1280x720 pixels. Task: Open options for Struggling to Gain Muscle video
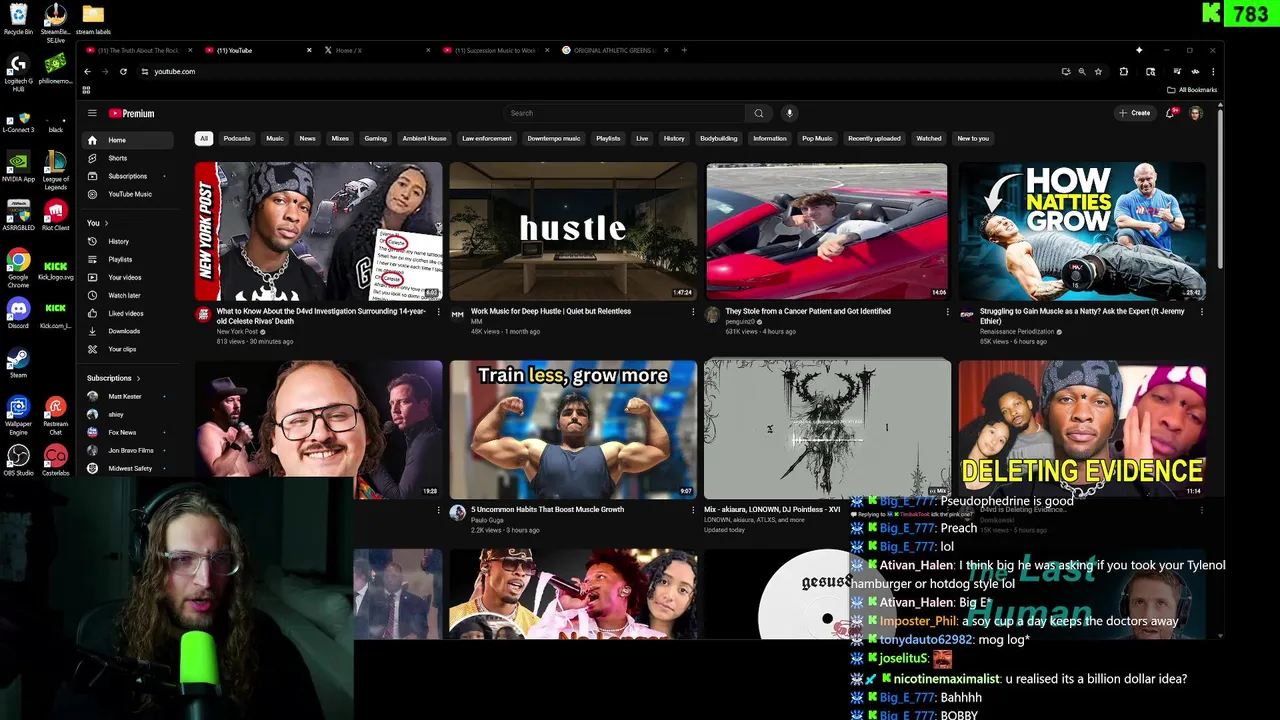[1202, 312]
